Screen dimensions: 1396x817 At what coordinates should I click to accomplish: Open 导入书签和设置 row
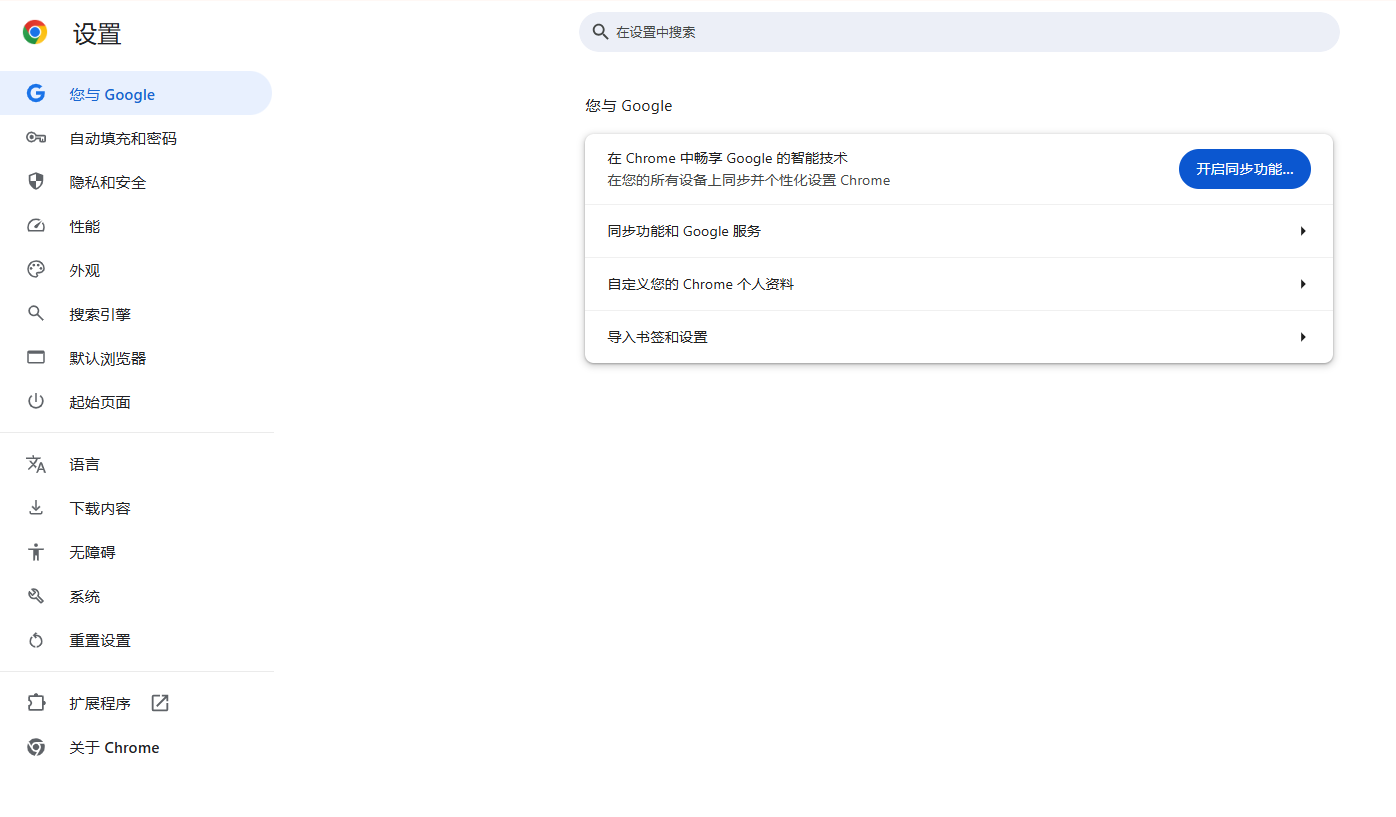(x=959, y=337)
